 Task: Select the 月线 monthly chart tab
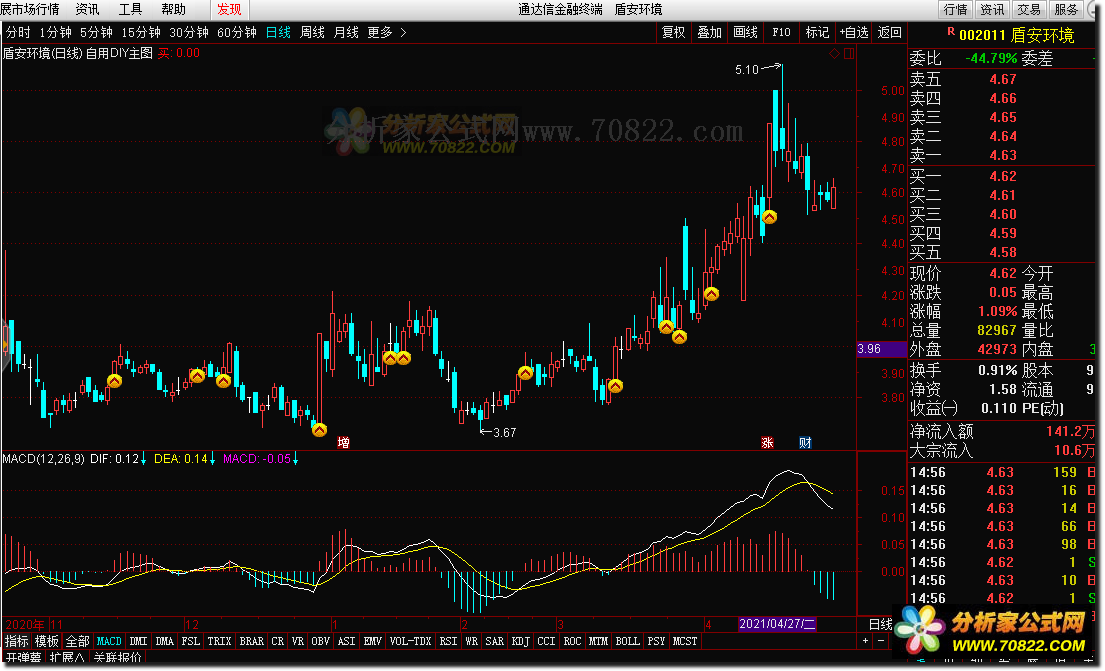(x=346, y=32)
